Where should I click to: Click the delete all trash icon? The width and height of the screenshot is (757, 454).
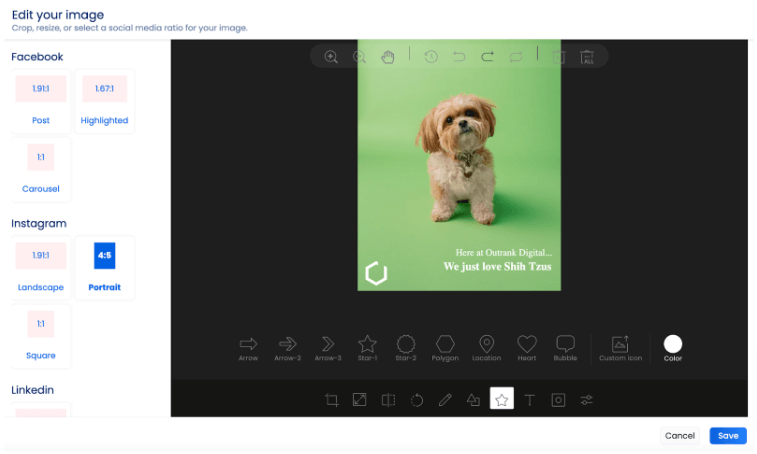(x=587, y=57)
